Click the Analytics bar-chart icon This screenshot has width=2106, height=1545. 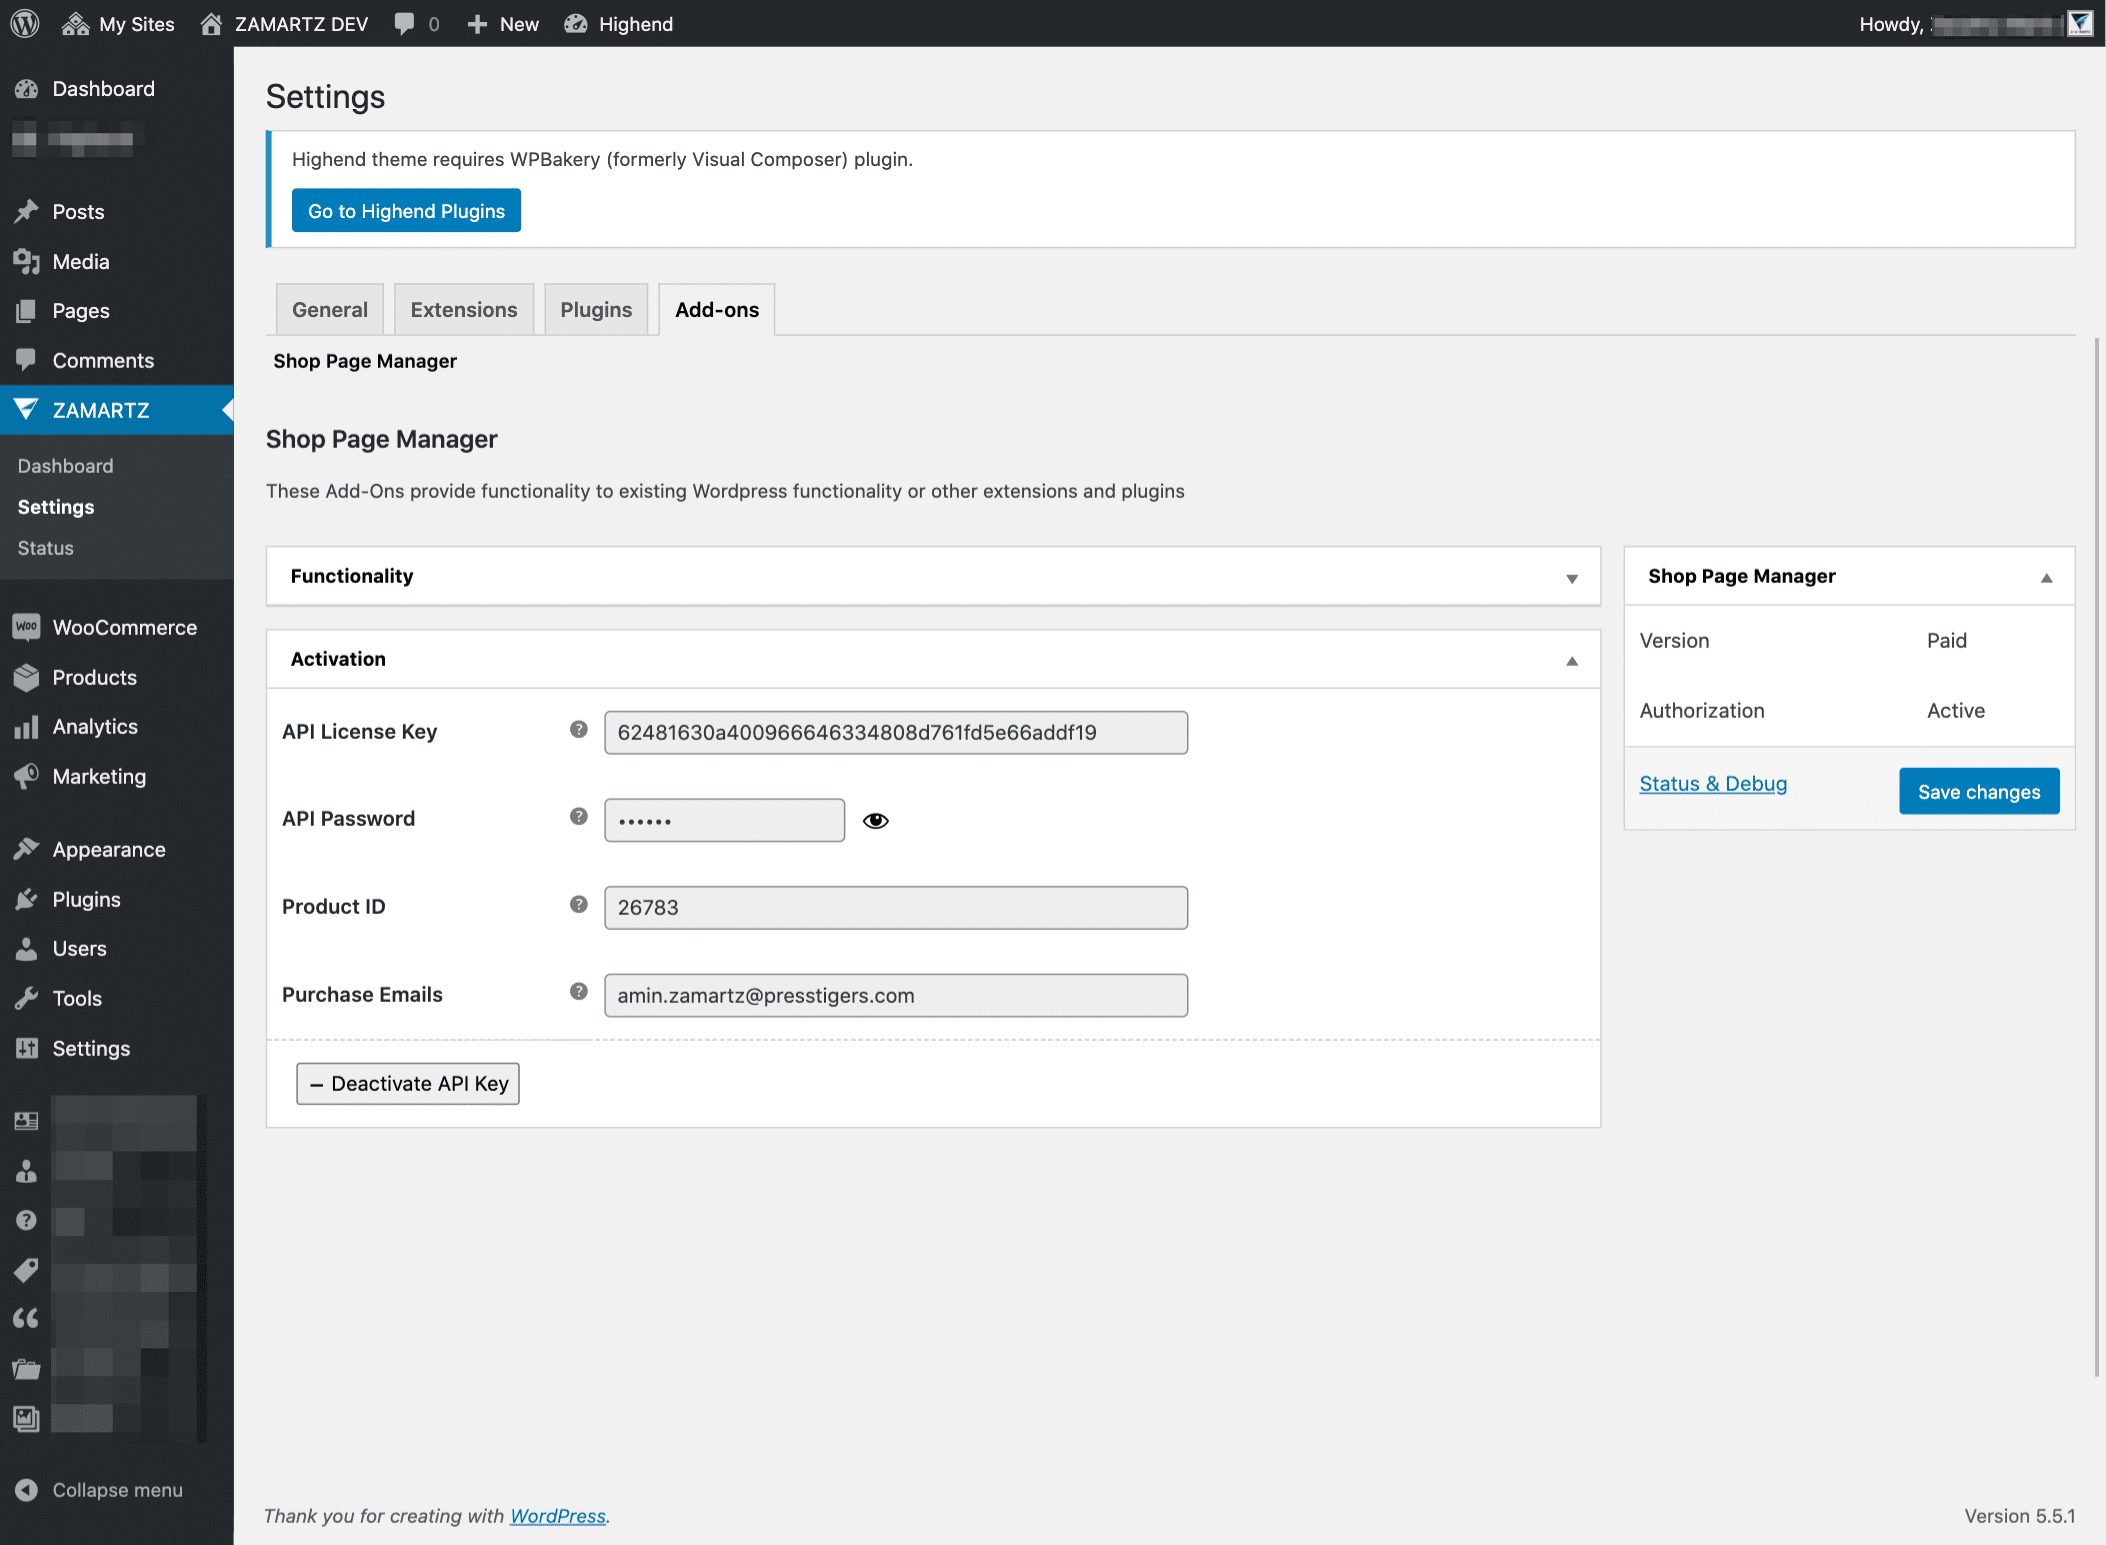(x=27, y=726)
